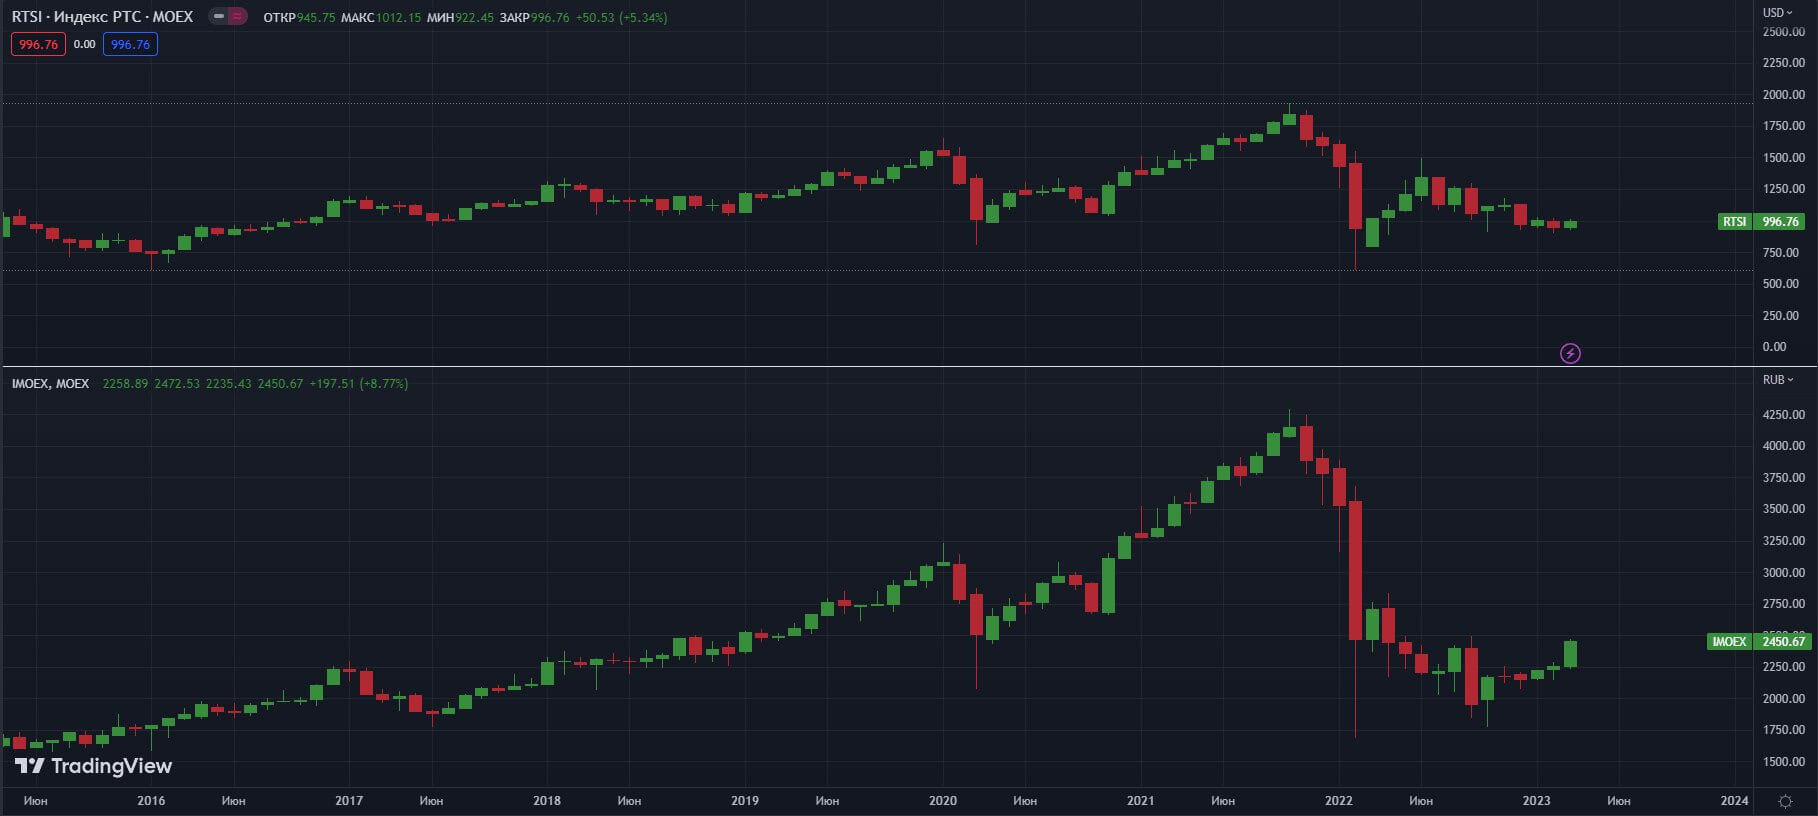This screenshot has width=1818, height=816.
Task: Click the 2750.00 level on RUB scale
Action: [x=1784, y=604]
